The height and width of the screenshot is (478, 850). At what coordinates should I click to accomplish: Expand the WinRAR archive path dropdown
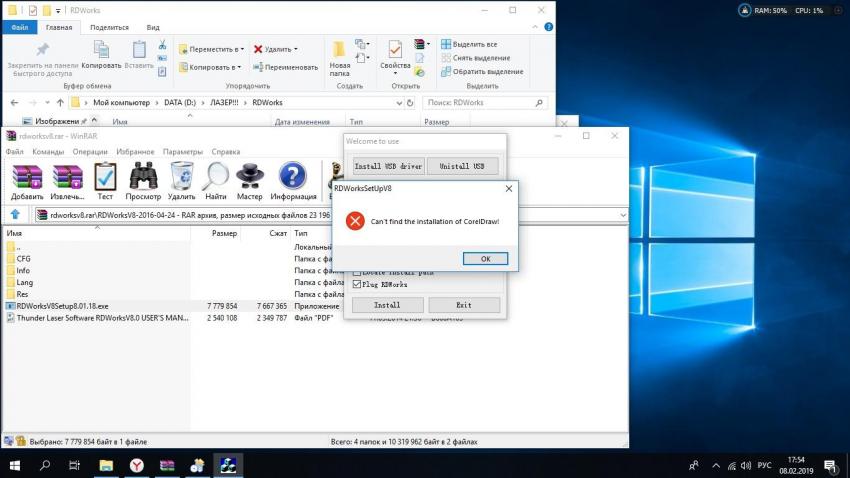pos(622,214)
